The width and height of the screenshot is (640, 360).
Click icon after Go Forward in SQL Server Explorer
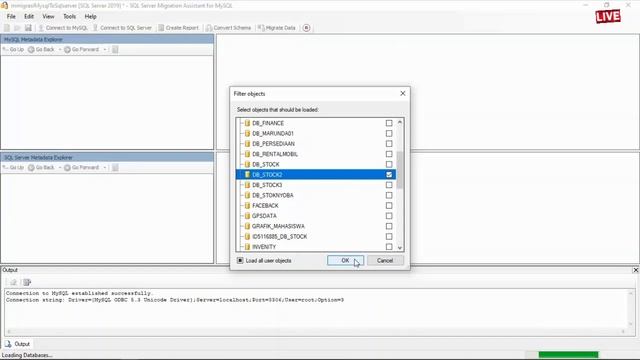116,168
